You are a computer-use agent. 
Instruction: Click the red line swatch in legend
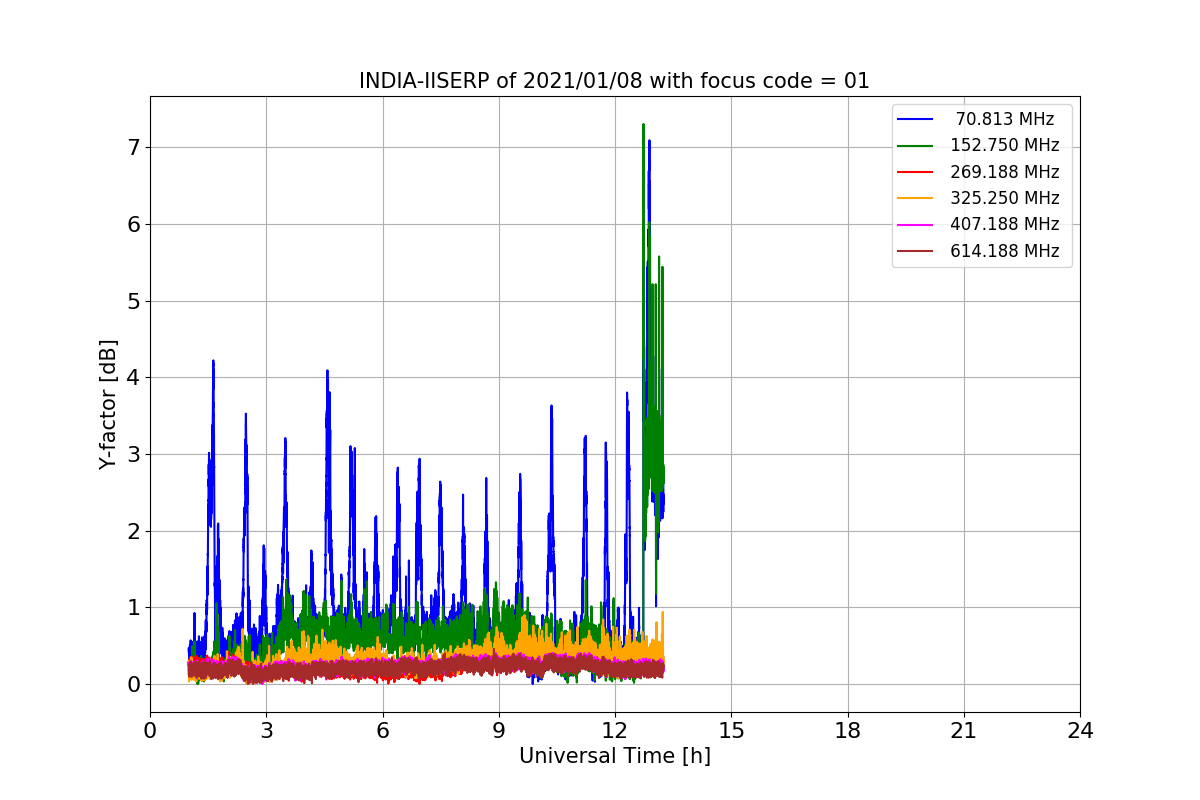pos(915,172)
